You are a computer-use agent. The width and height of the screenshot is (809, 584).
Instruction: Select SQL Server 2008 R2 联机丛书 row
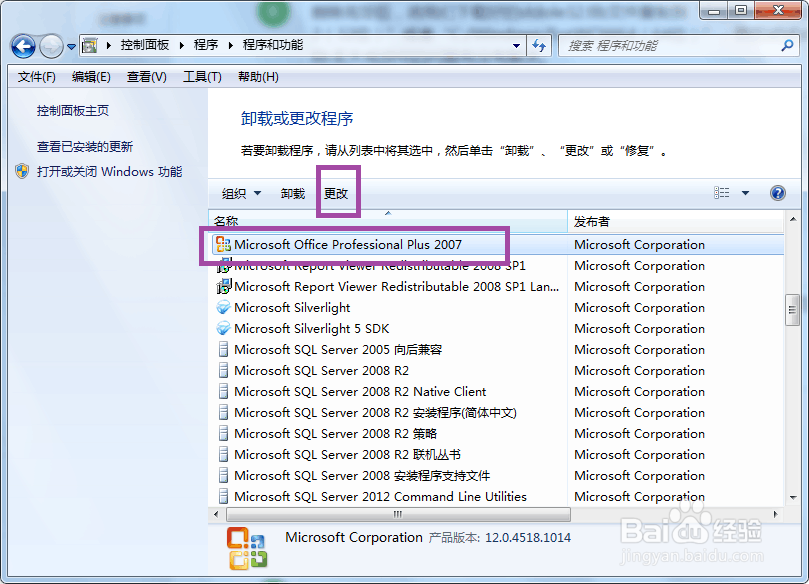tap(497, 455)
